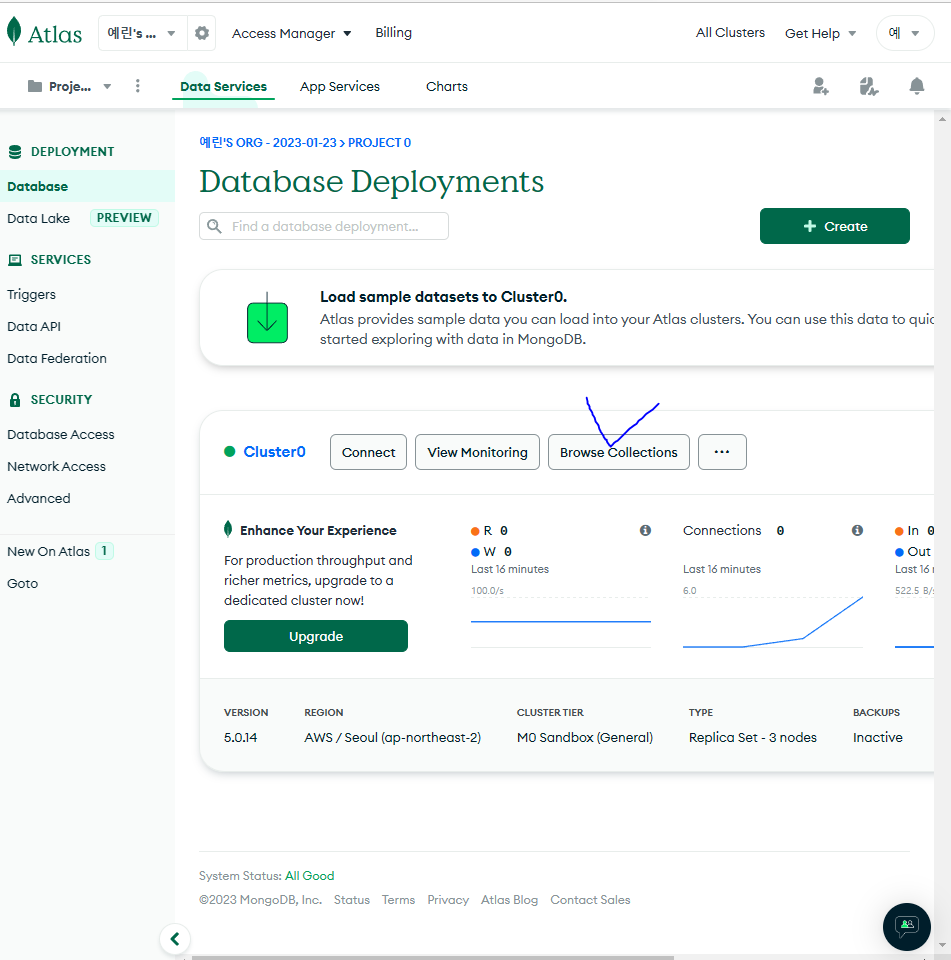Click the Services monitor icon

15,260
